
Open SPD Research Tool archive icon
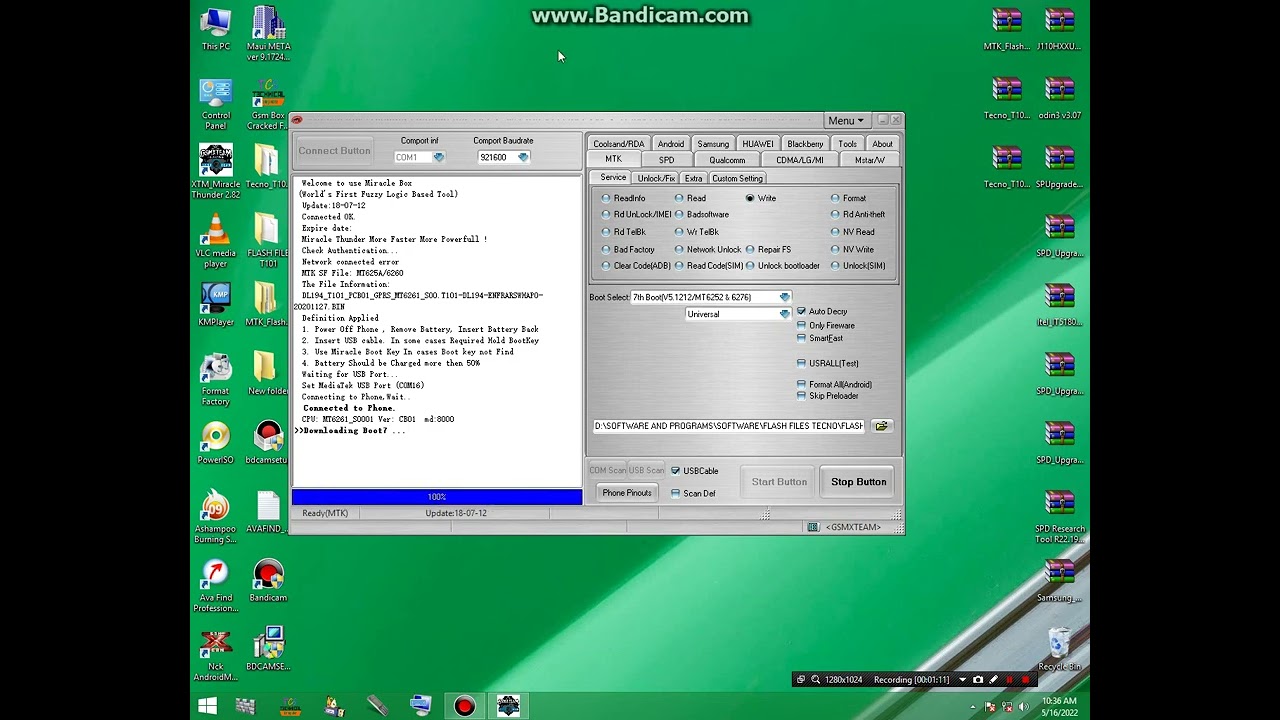click(x=1059, y=517)
